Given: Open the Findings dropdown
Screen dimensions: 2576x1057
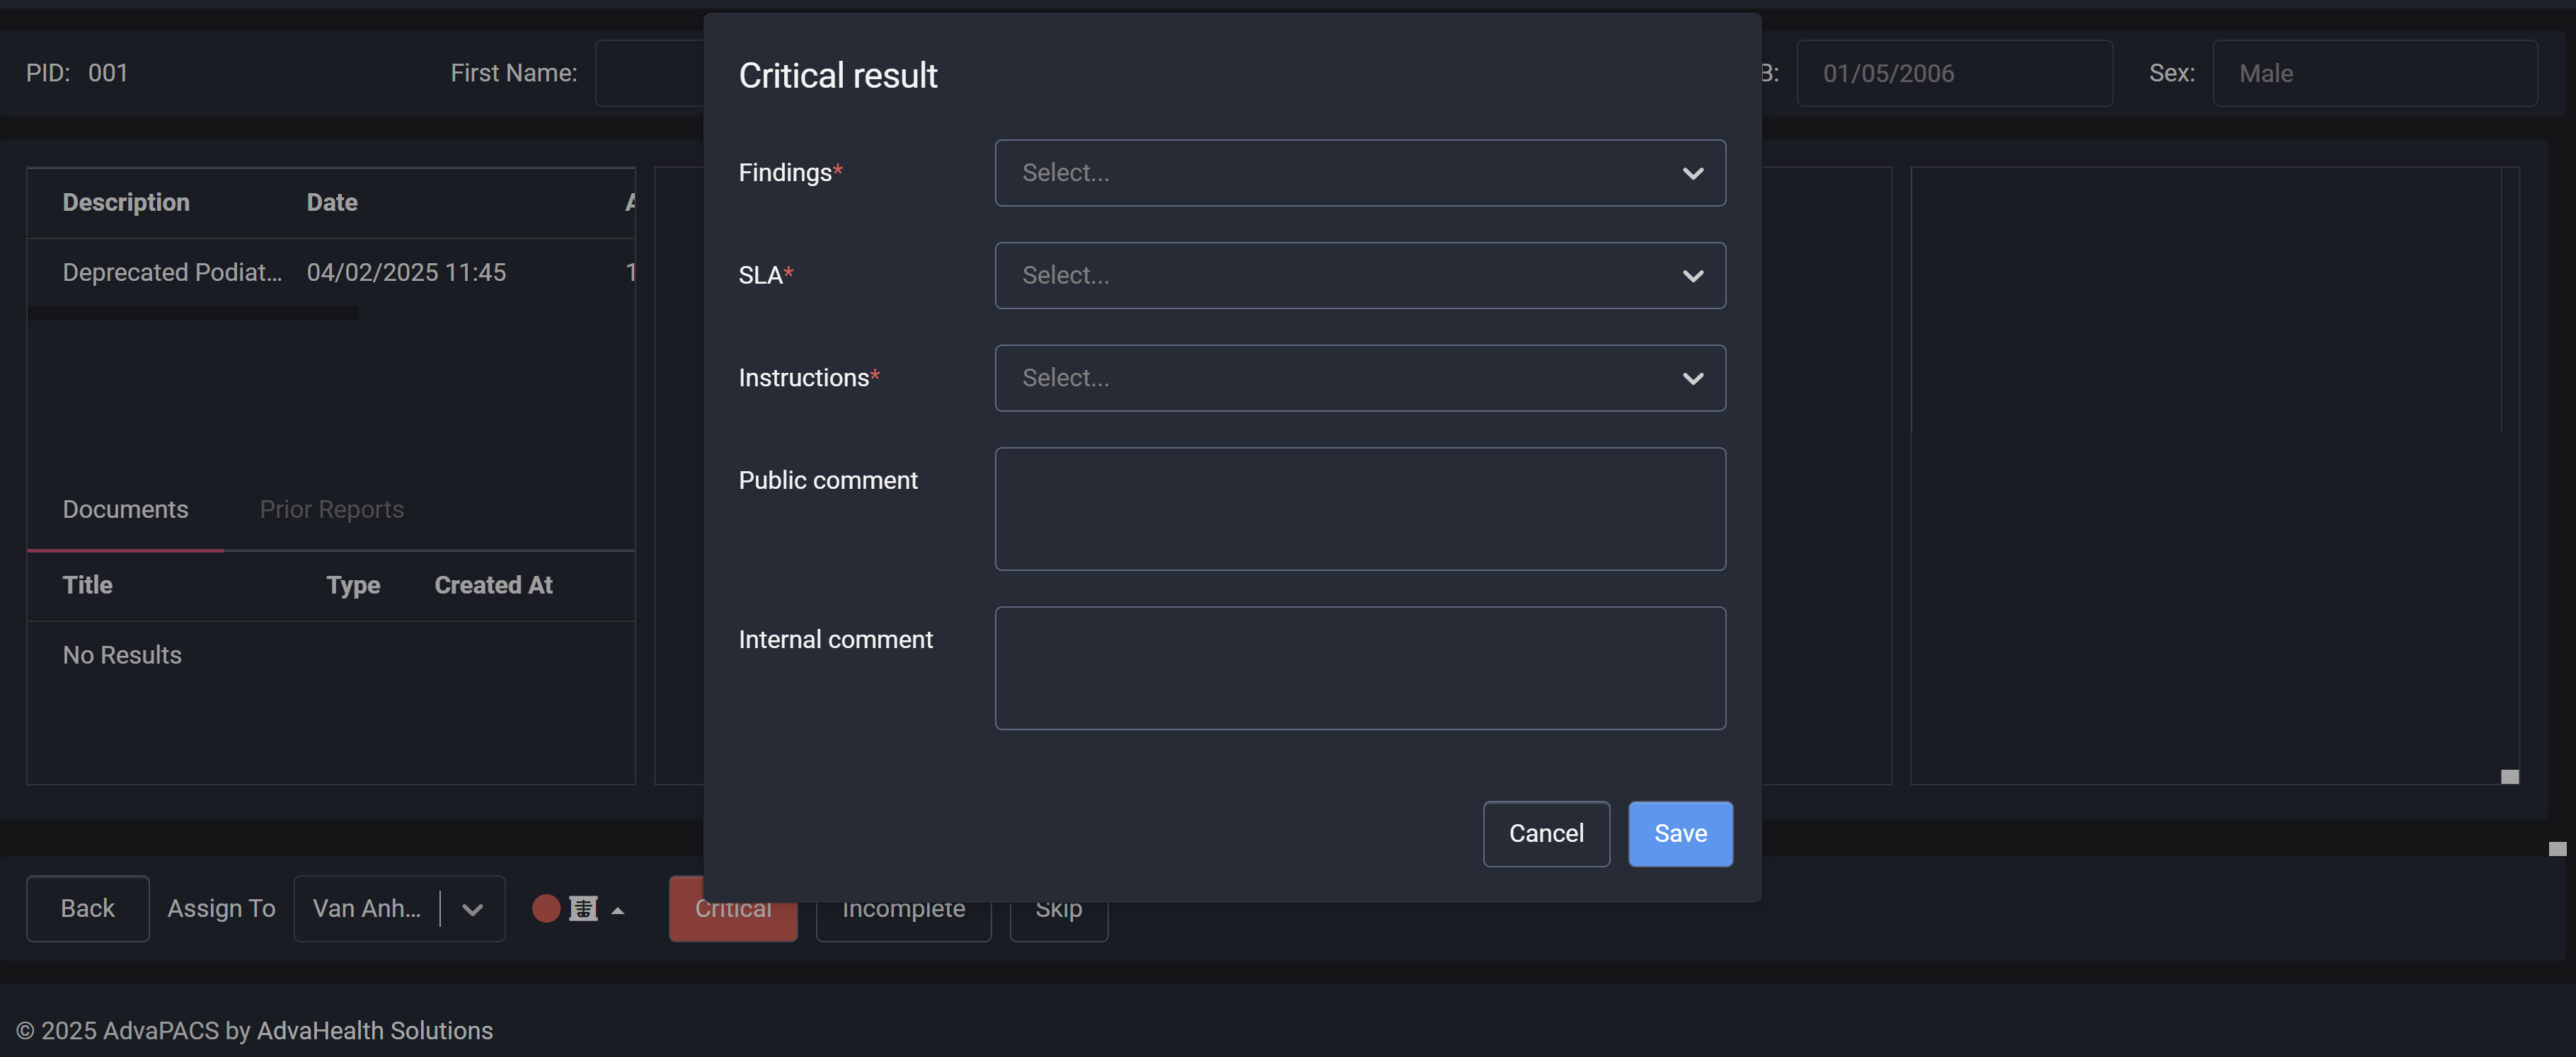Looking at the screenshot, I should coord(1360,173).
